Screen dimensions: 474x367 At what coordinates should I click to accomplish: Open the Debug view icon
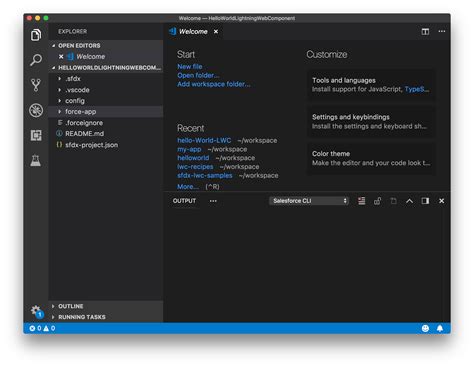click(36, 110)
